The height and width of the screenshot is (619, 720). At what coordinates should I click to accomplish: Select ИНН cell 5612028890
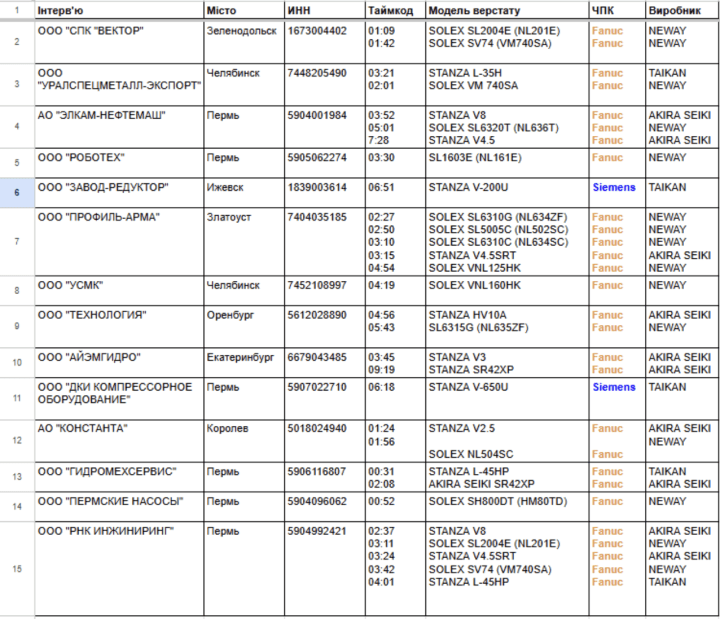[x=325, y=326]
